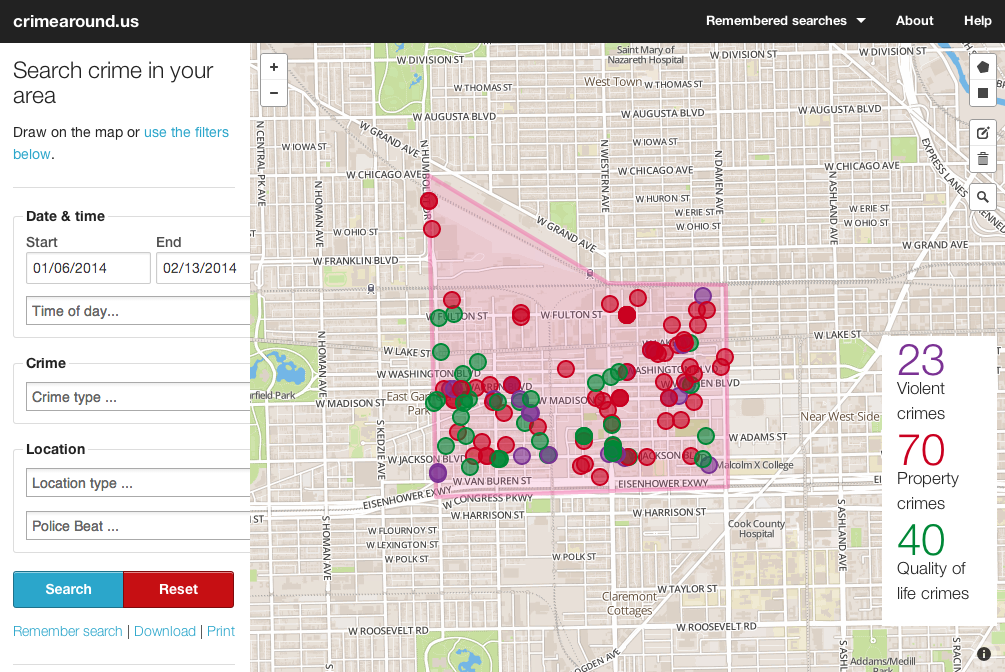Click the 'Cook County Hospital' map label

pyautogui.click(x=756, y=528)
